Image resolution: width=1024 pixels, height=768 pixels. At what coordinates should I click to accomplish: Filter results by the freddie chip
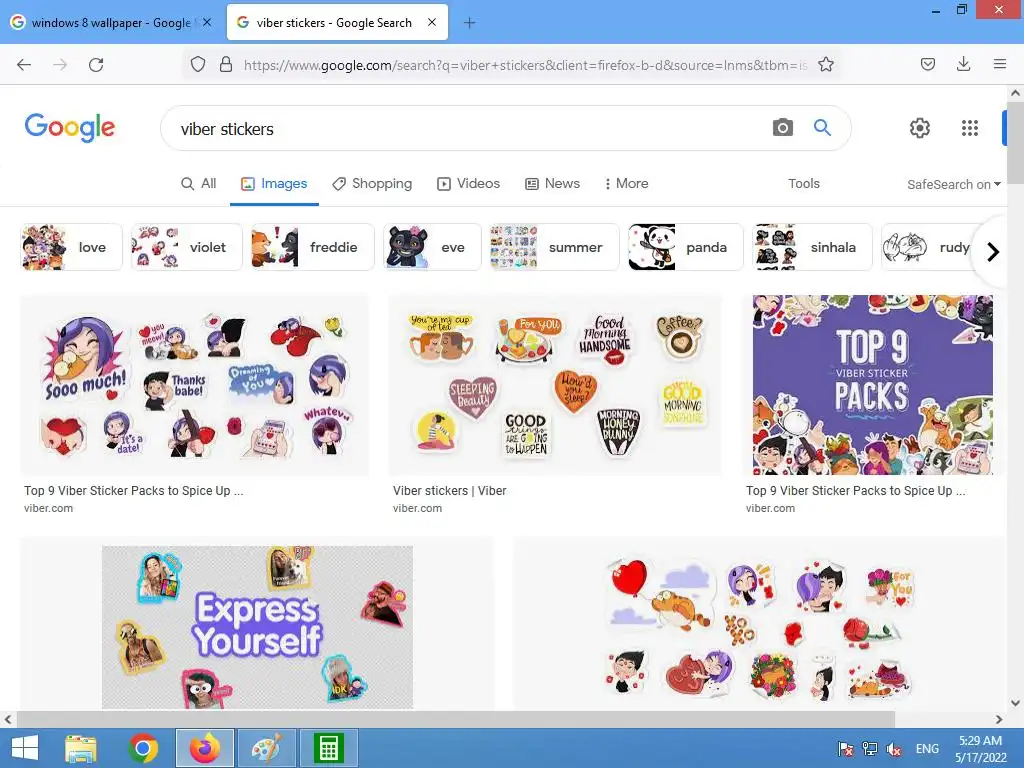coord(313,247)
